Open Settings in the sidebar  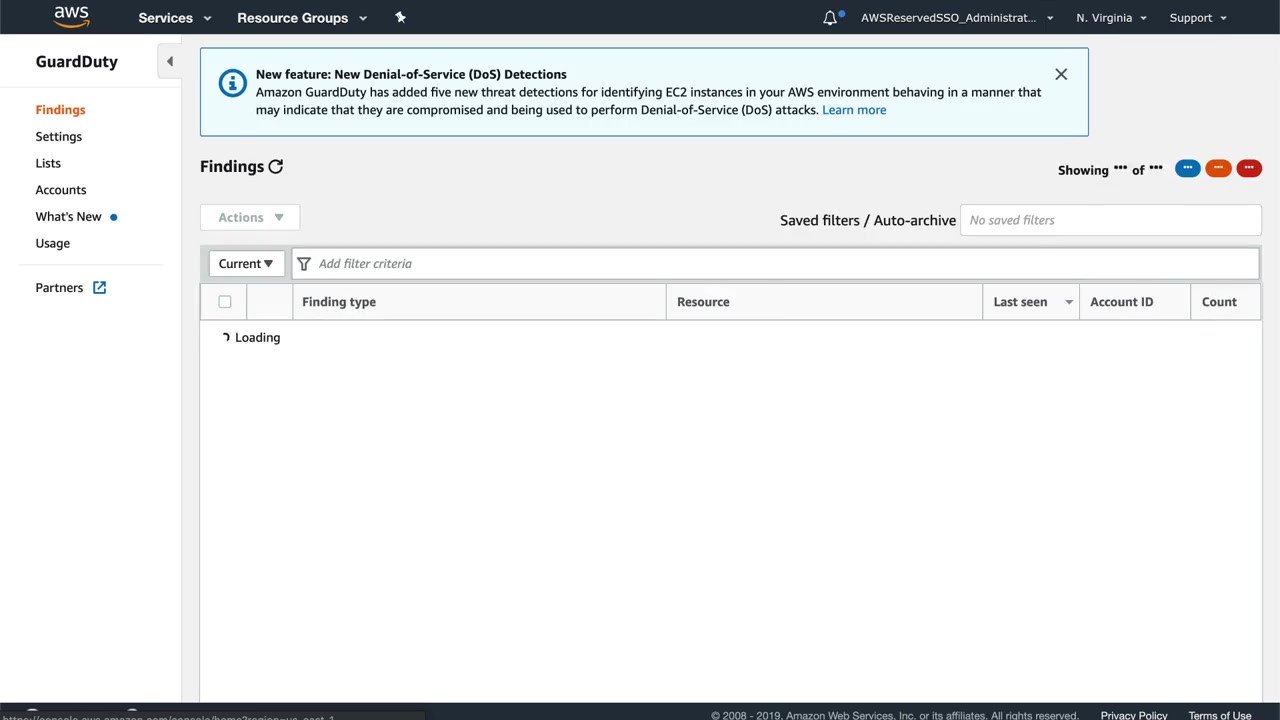(x=59, y=137)
